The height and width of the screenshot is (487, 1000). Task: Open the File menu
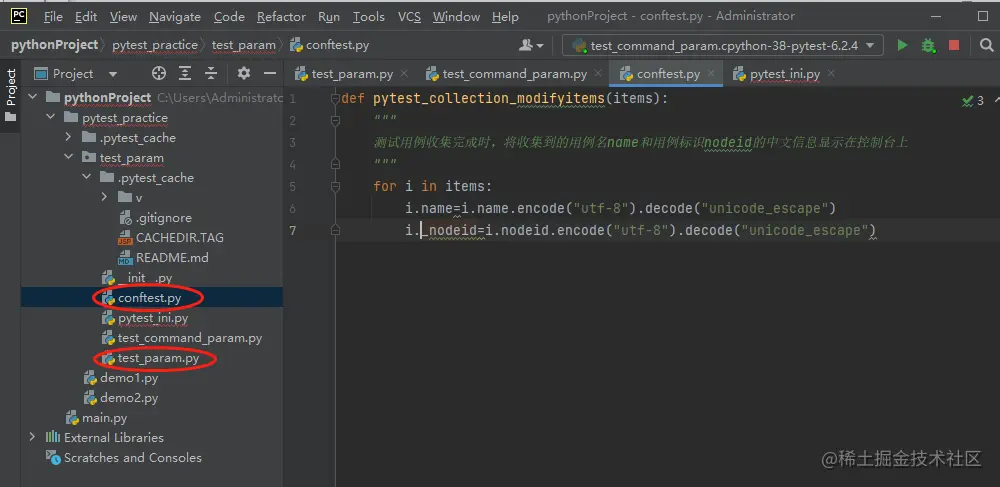click(x=53, y=17)
